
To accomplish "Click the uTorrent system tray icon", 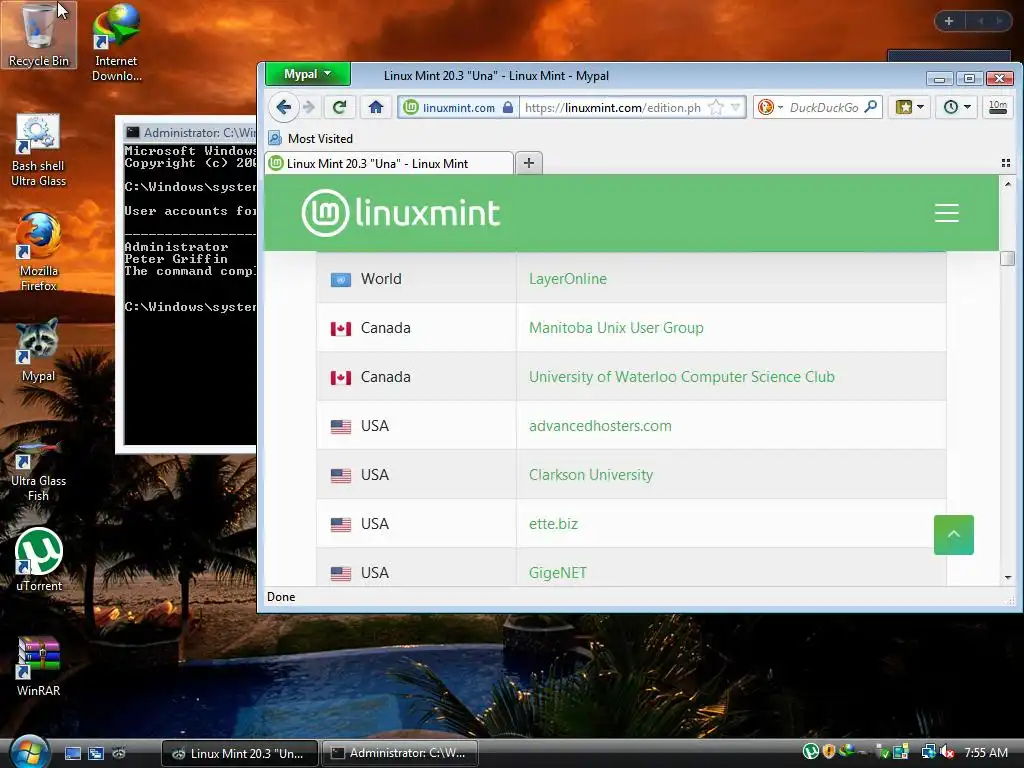I will pyautogui.click(x=810, y=752).
